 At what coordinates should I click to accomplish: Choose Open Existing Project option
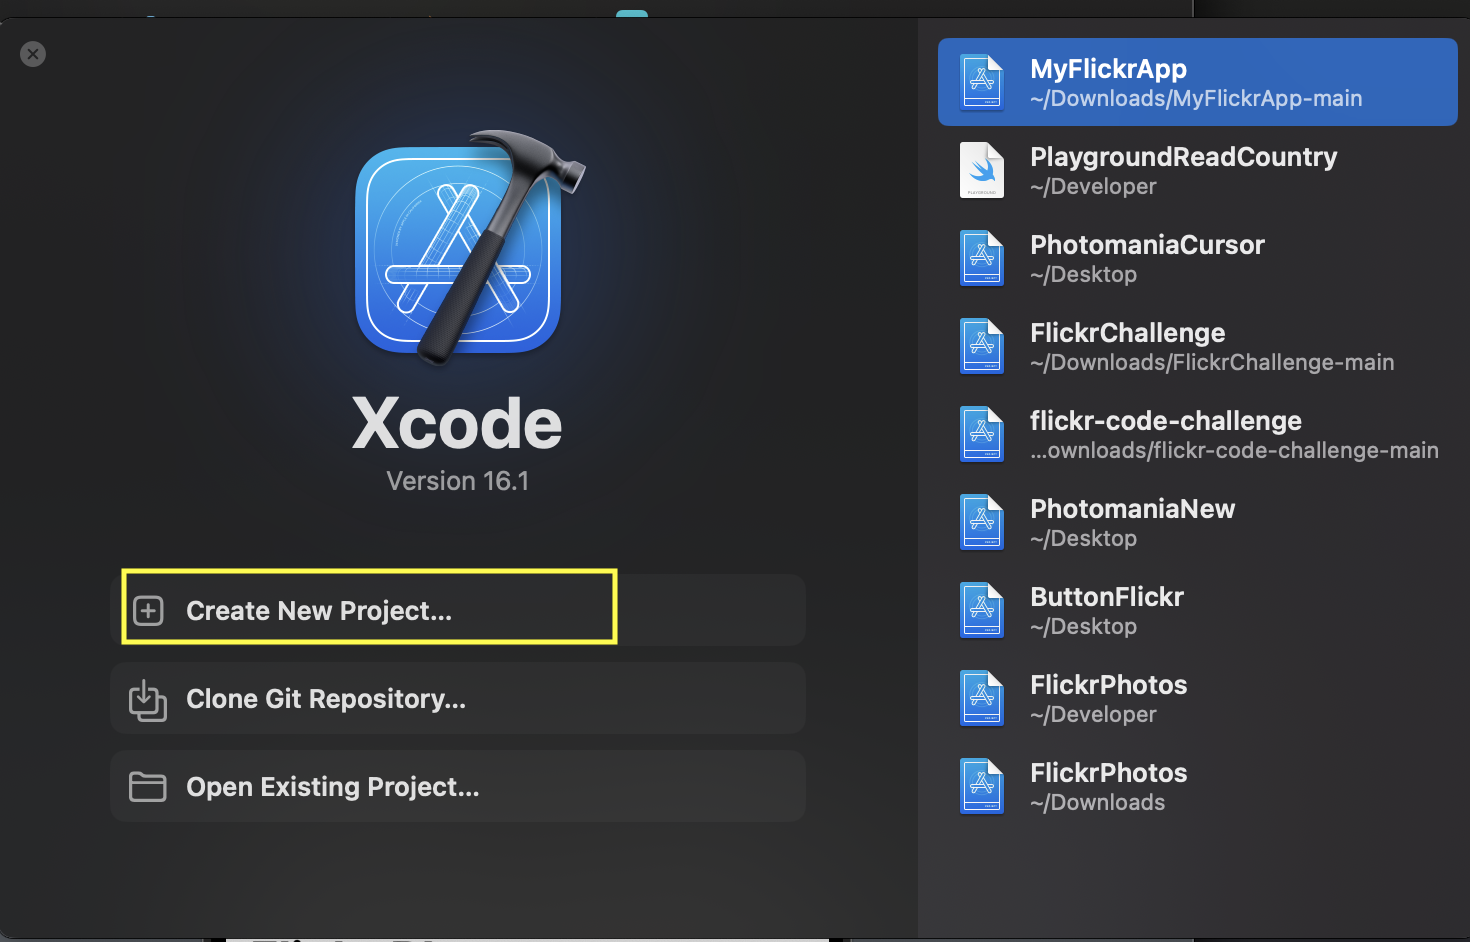click(458, 786)
